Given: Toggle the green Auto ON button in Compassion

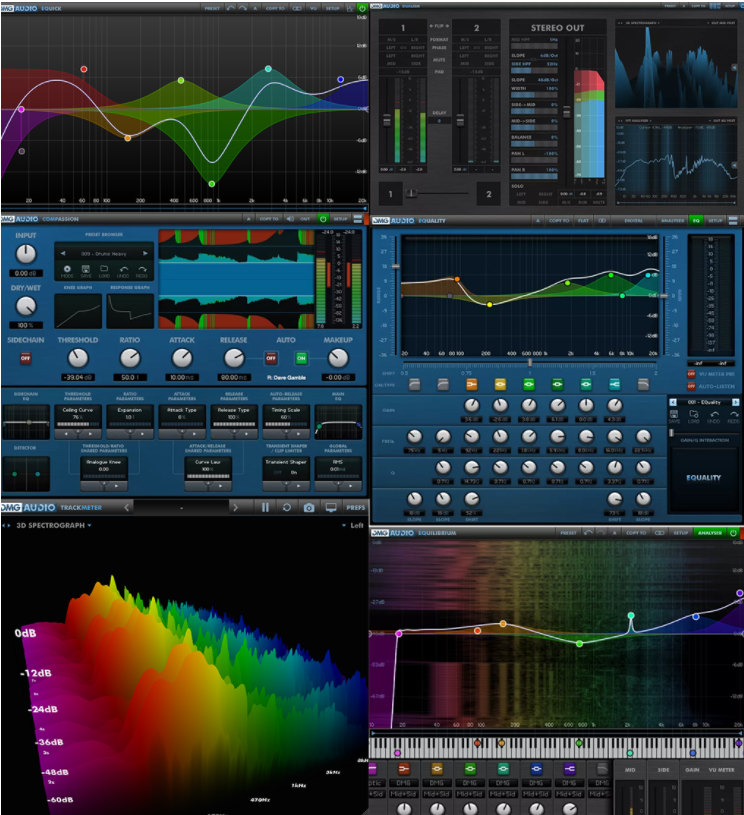Looking at the screenshot, I should tap(301, 358).
